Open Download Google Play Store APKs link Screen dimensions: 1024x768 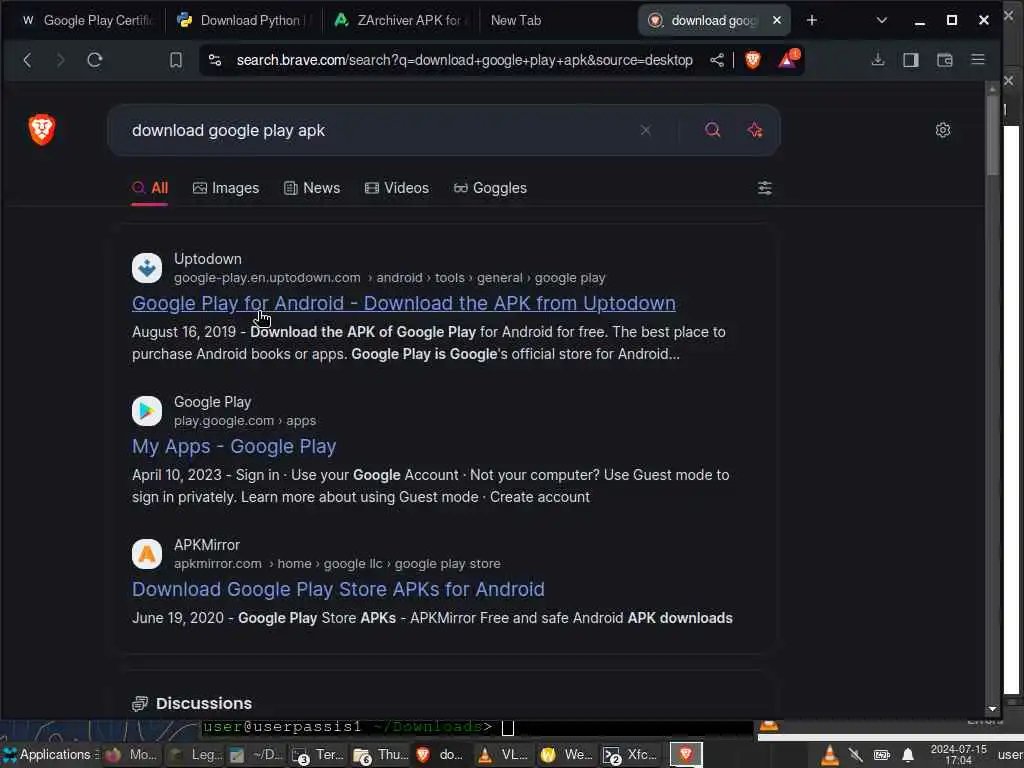point(338,589)
